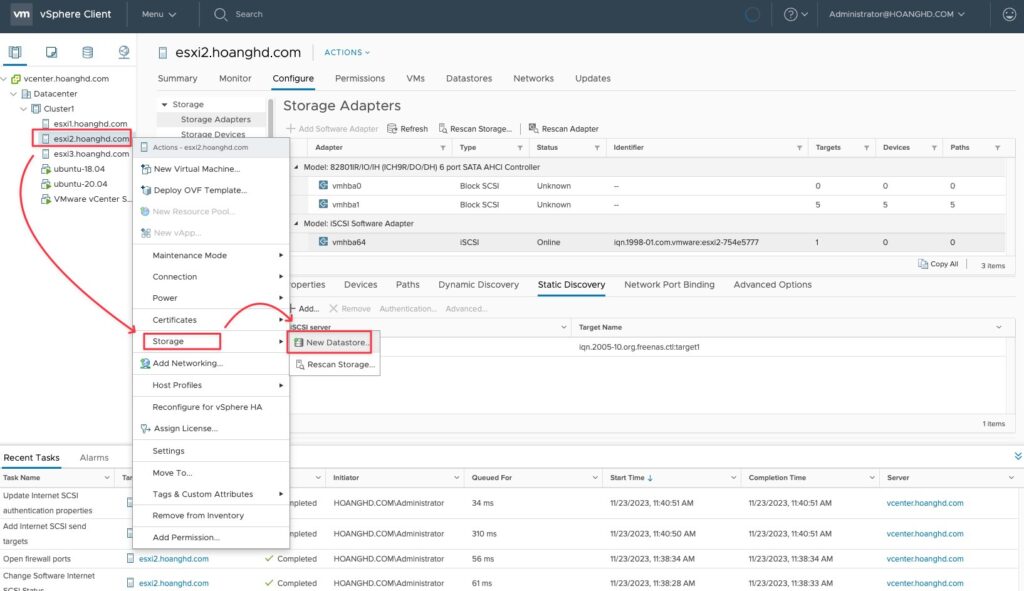The height and width of the screenshot is (591, 1024).
Task: Switch to Datastores tab
Action: tap(469, 78)
